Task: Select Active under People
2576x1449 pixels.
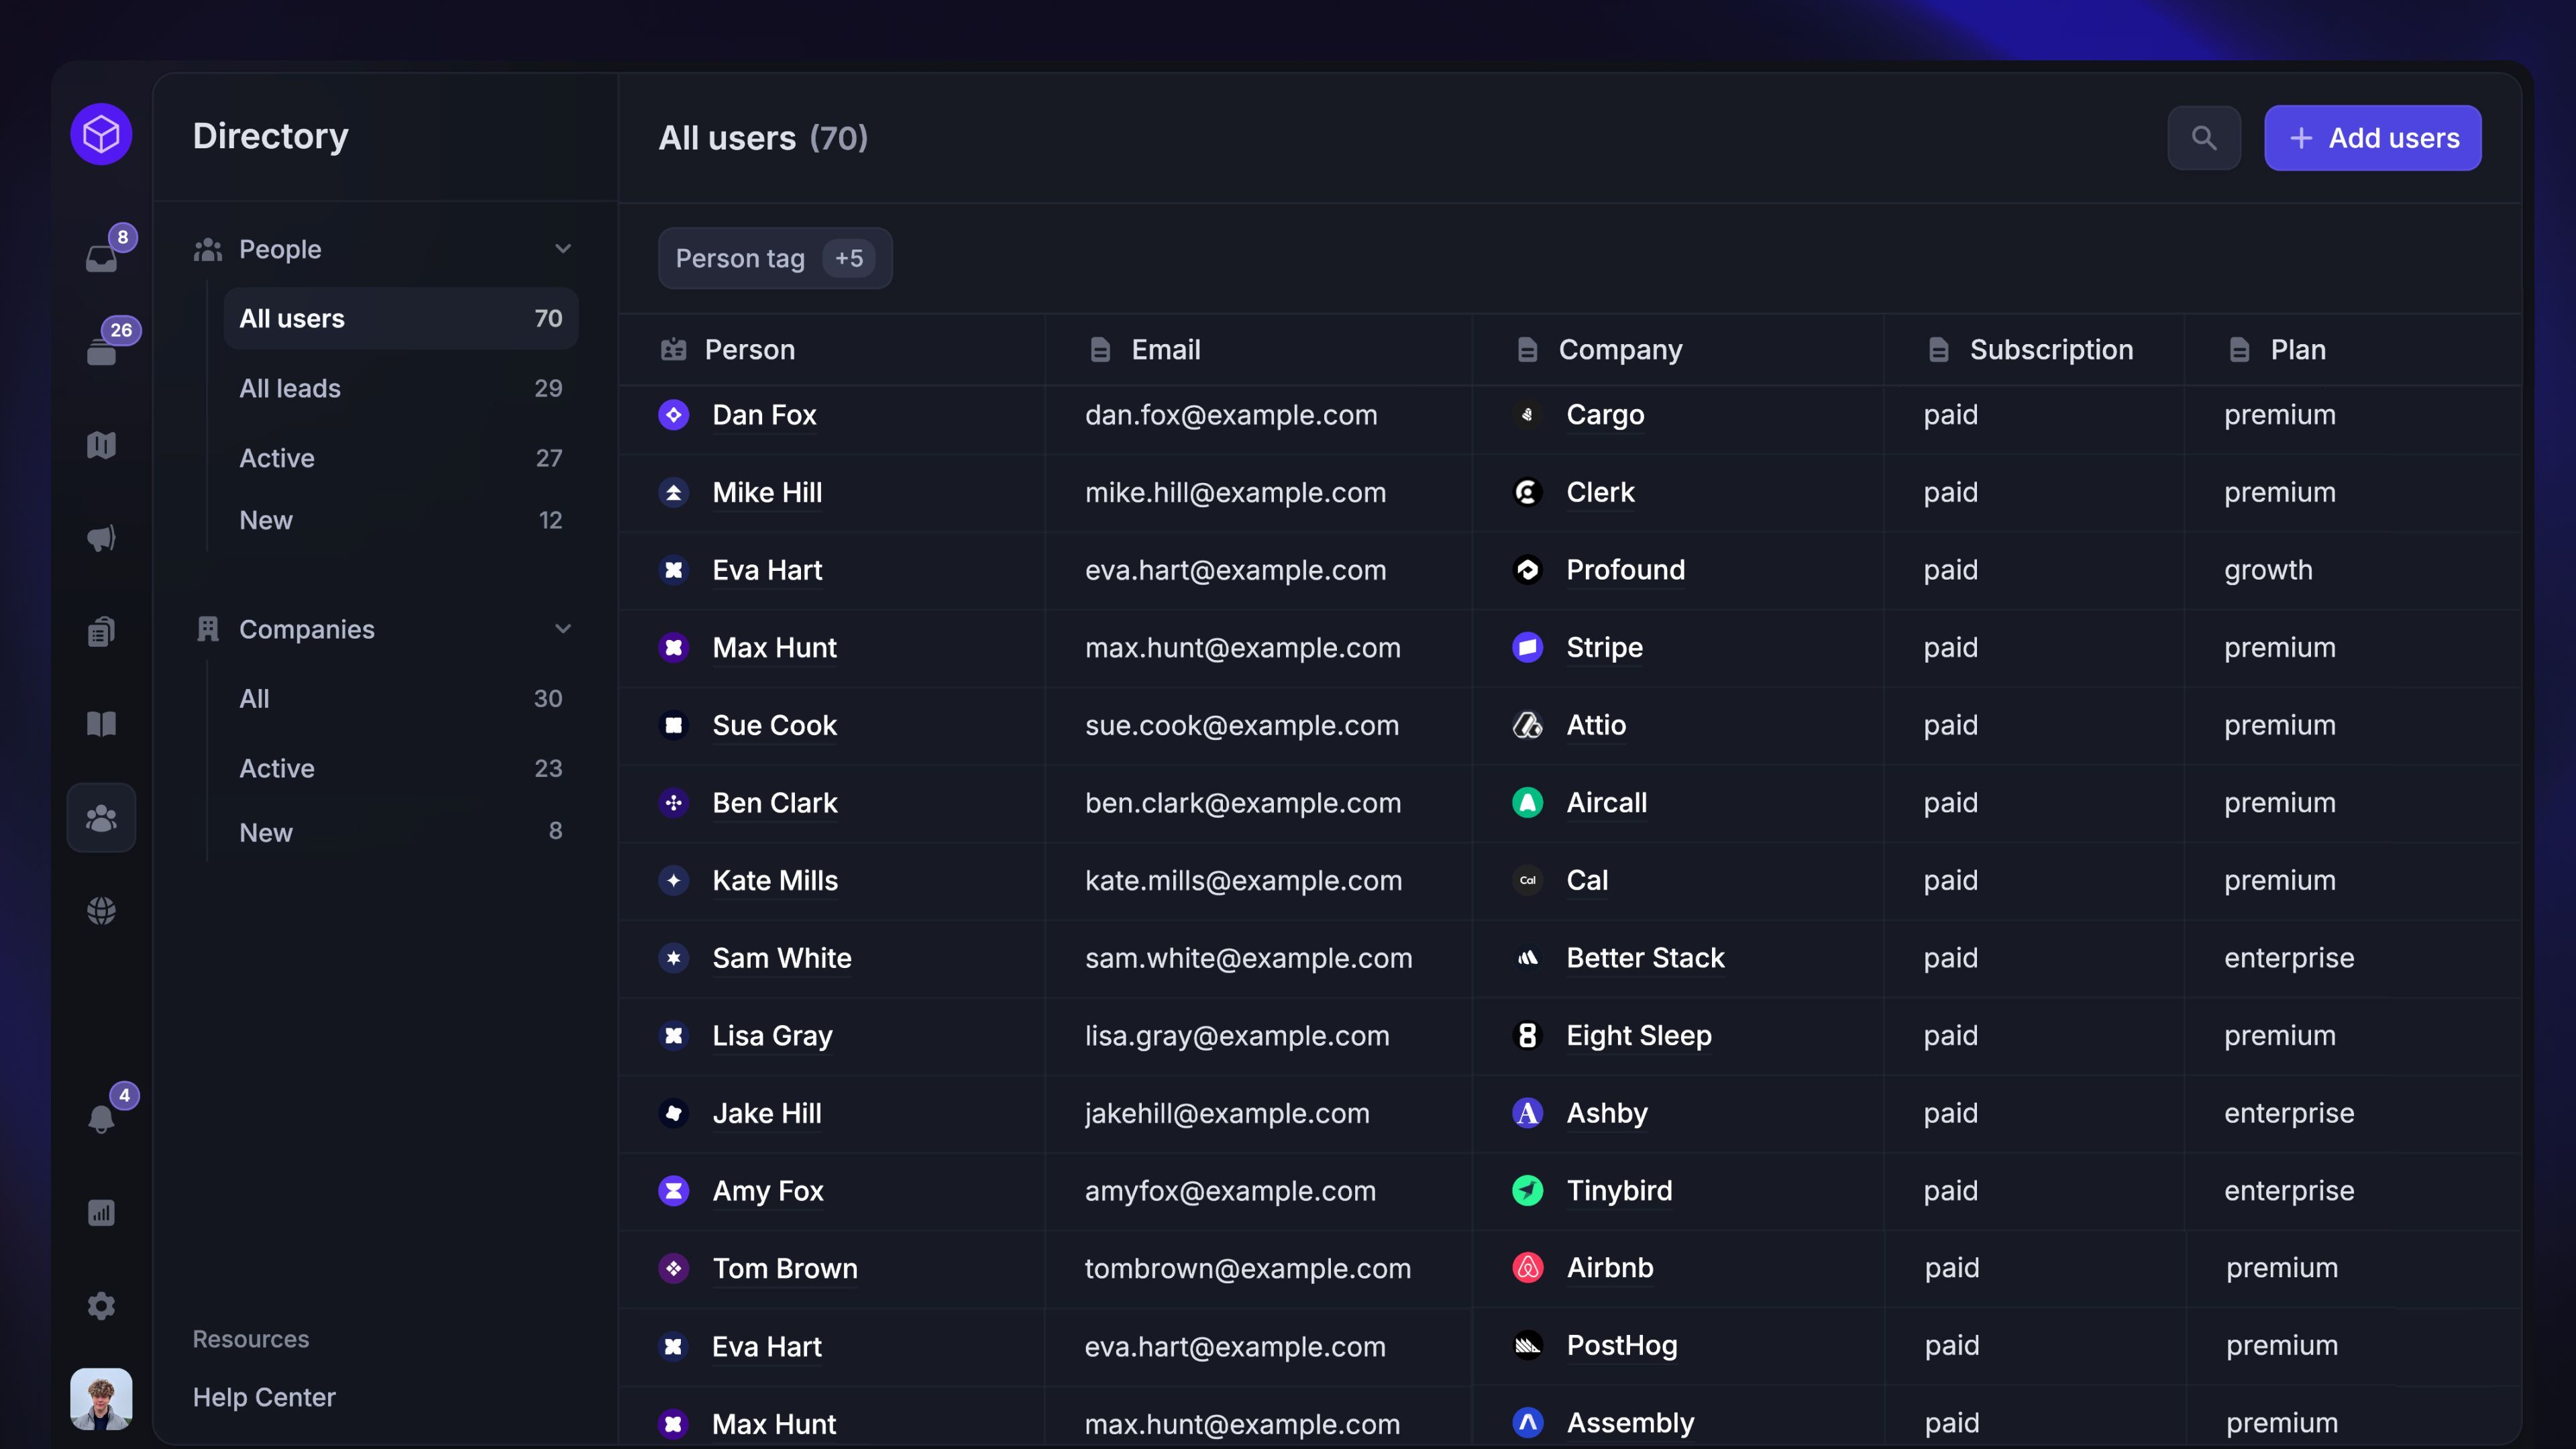Action: [401, 458]
